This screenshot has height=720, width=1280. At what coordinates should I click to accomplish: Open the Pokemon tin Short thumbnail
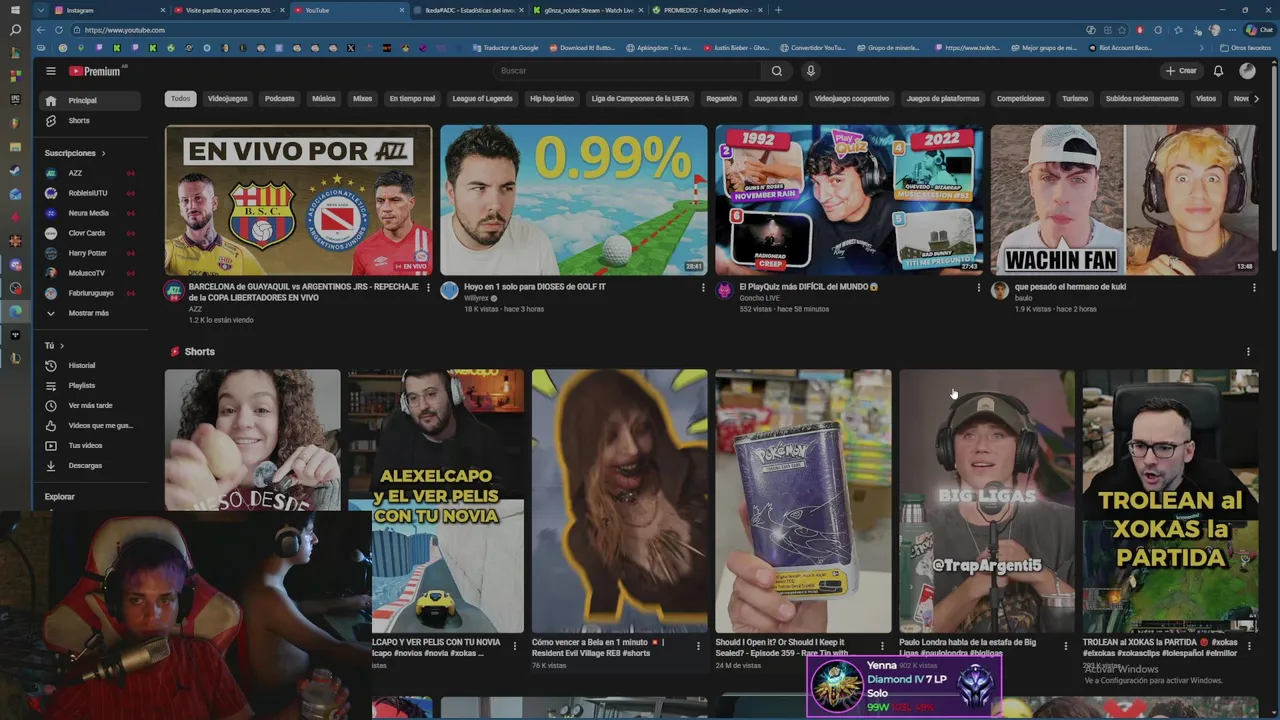[803, 501]
